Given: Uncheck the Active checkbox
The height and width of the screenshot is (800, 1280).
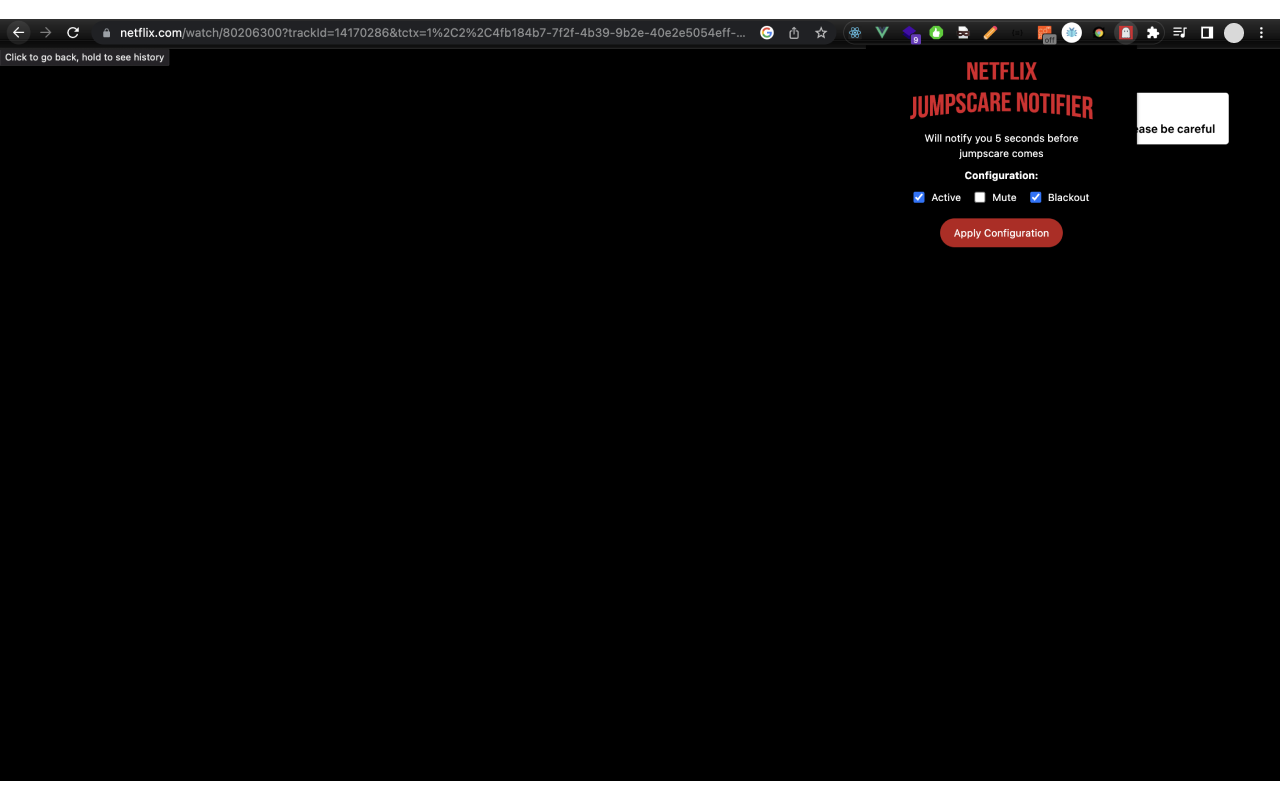Looking at the screenshot, I should coord(918,197).
